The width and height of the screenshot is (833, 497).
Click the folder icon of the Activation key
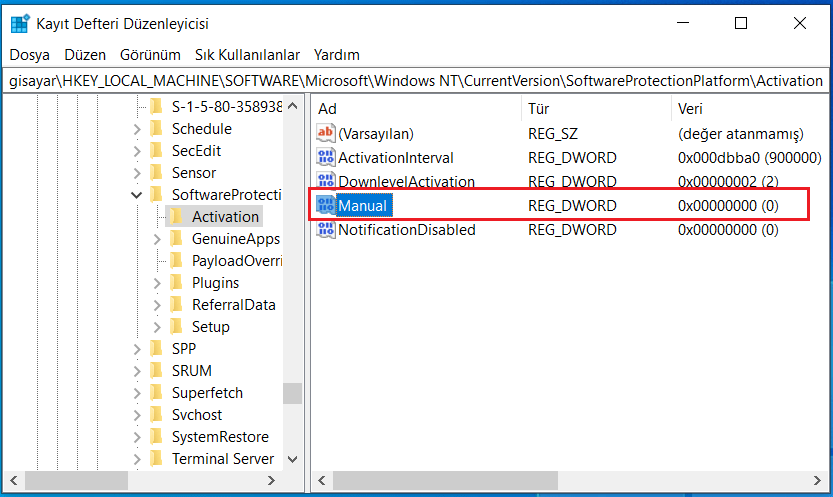(176, 217)
